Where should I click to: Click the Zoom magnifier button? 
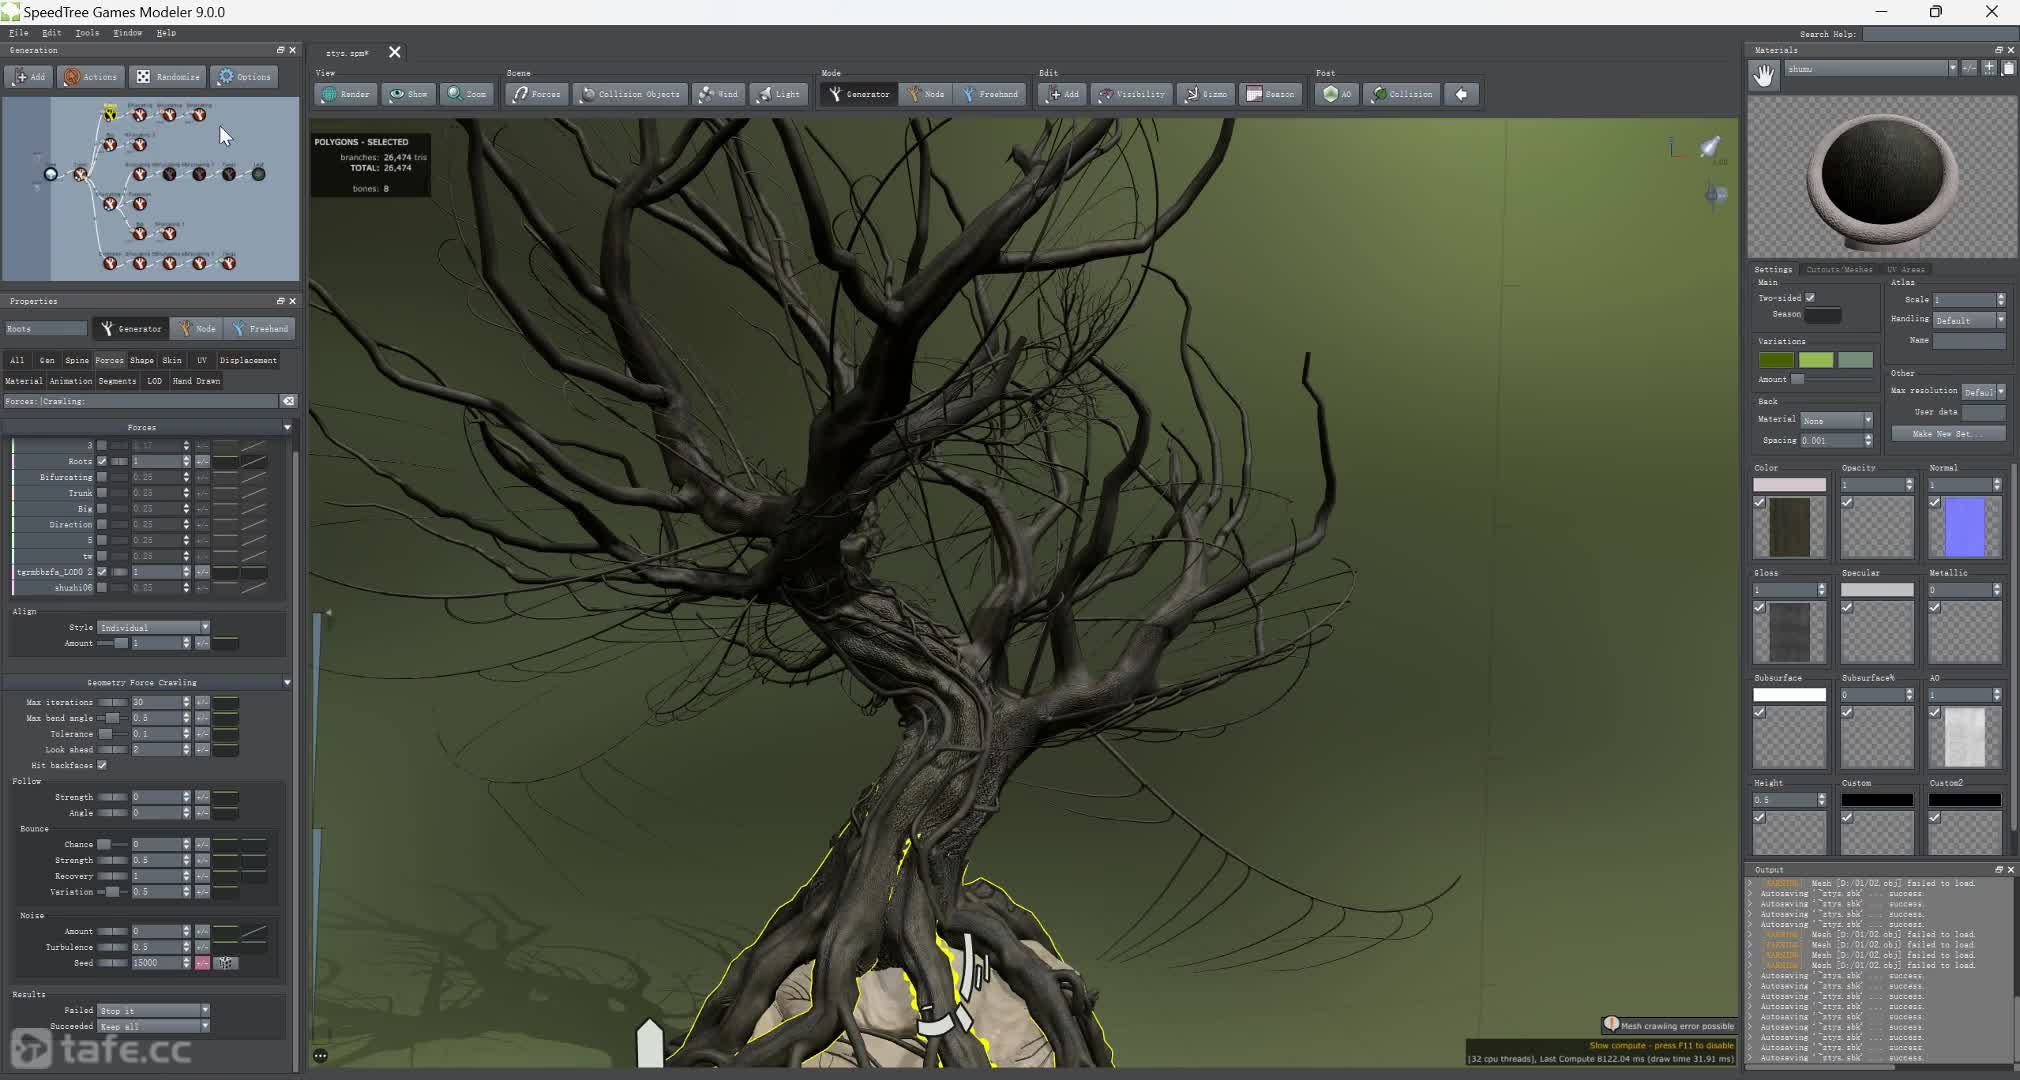tap(468, 94)
